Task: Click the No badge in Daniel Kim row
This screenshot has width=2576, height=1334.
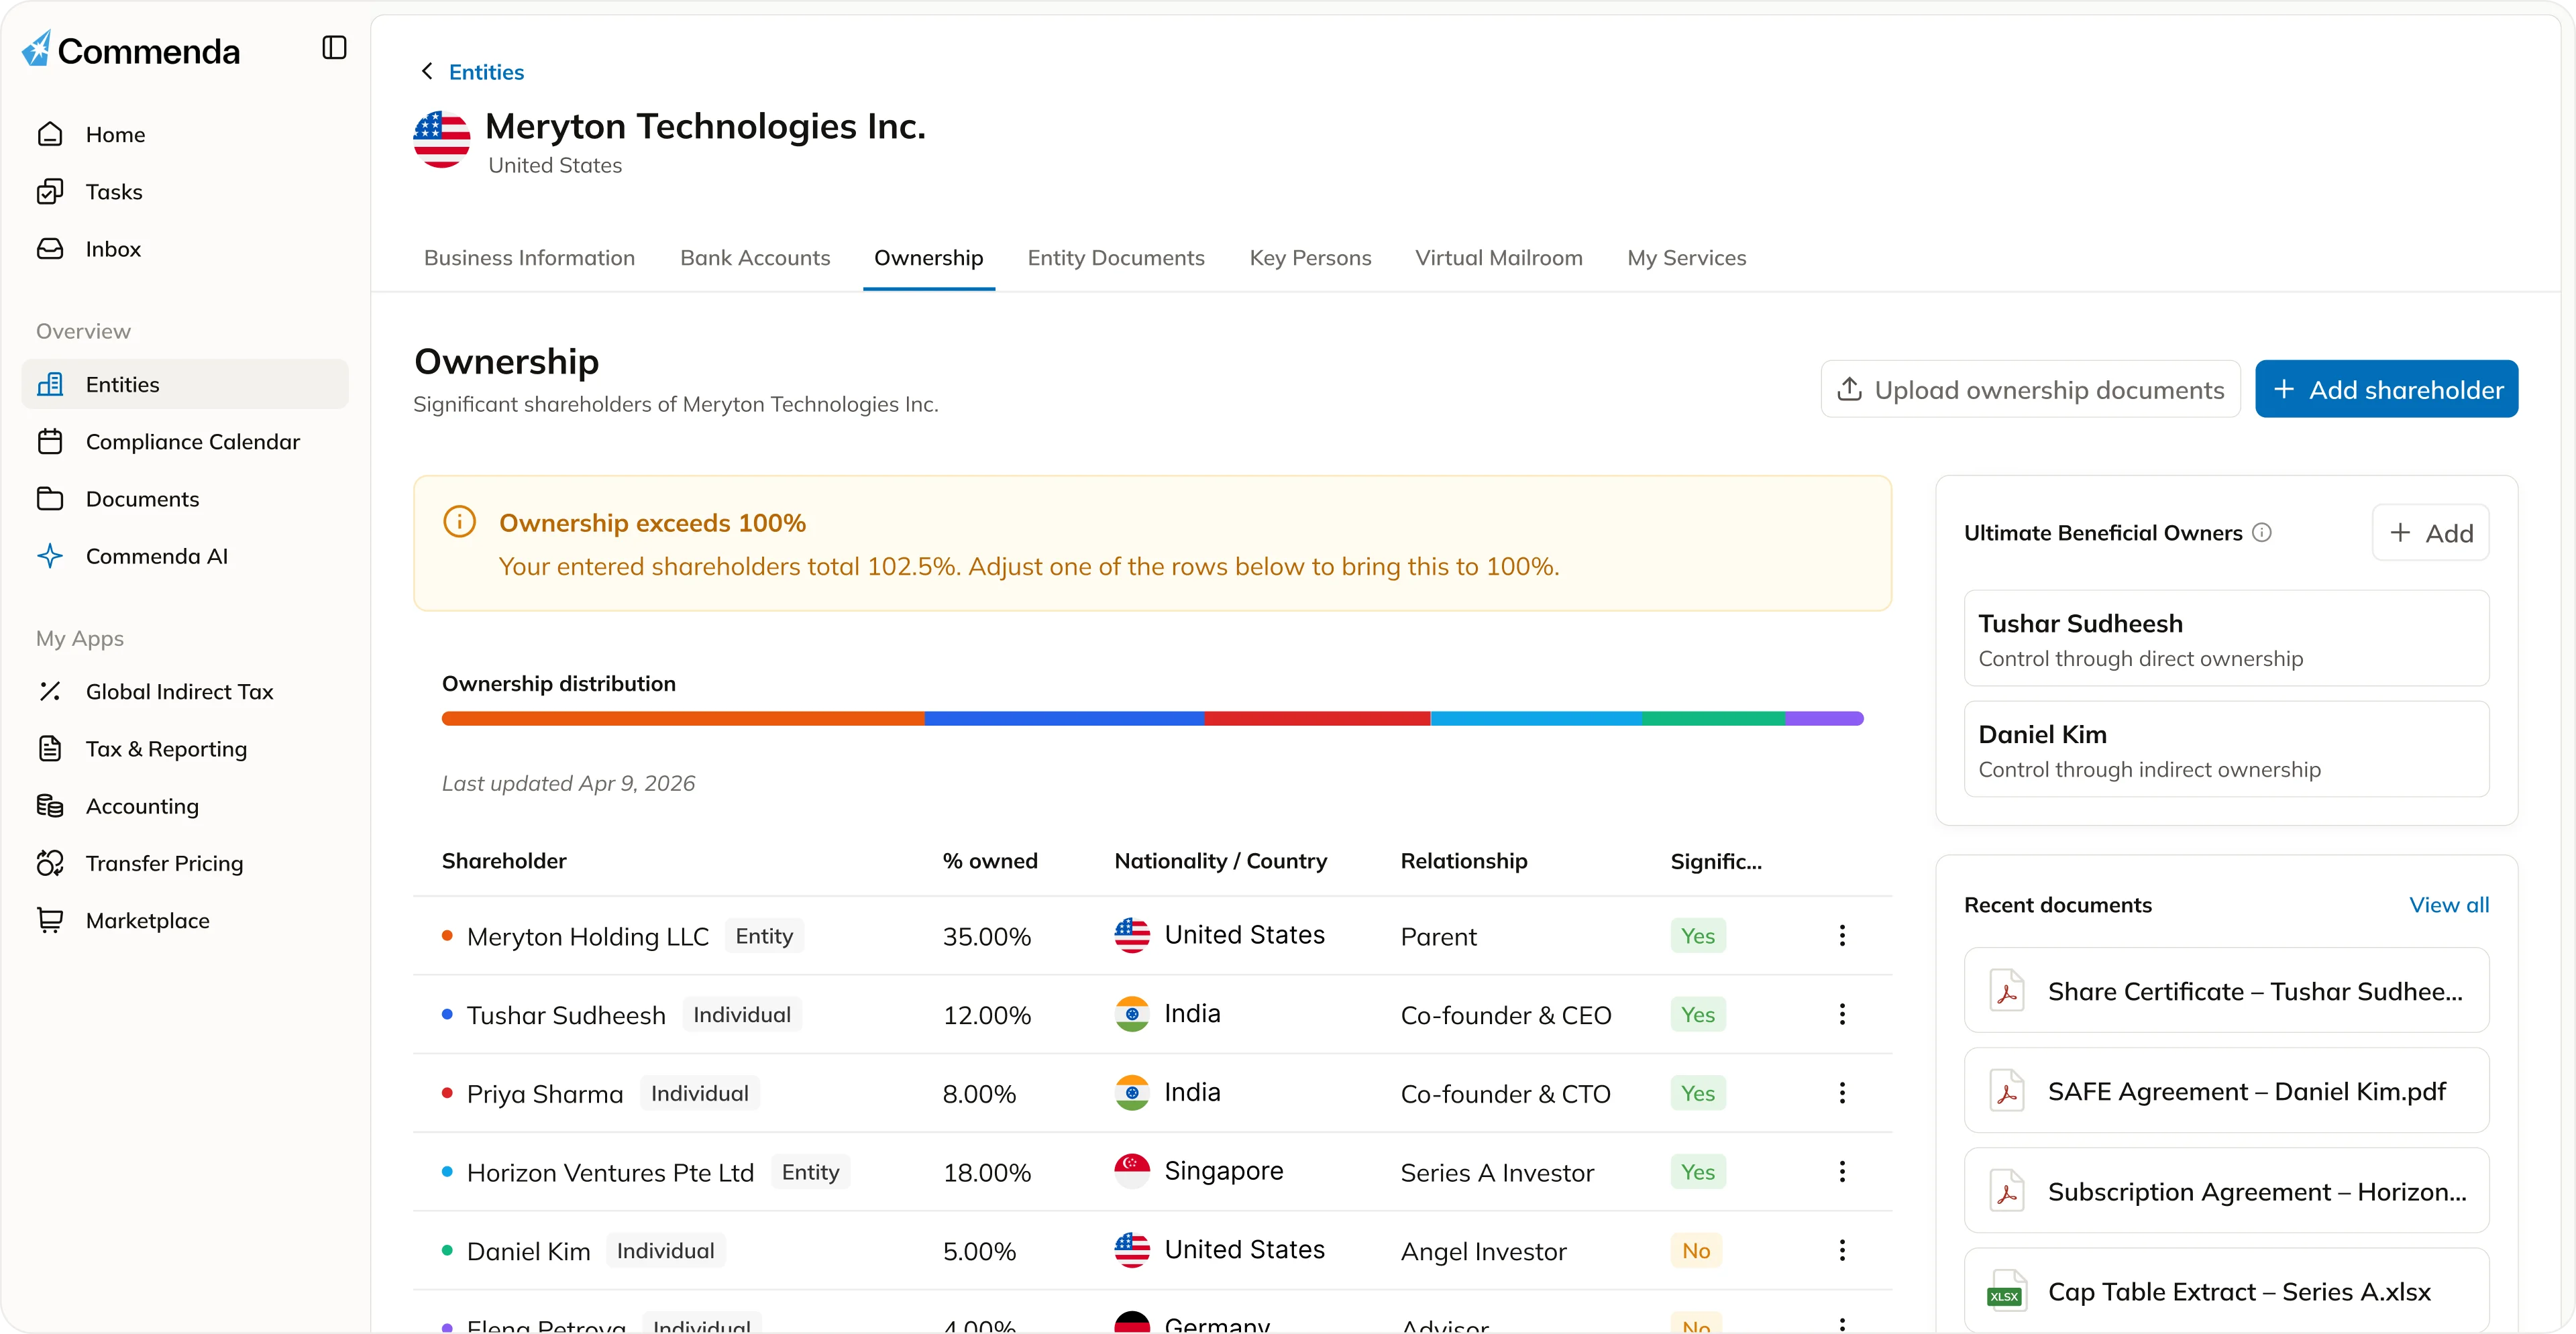Action: pos(1696,1251)
